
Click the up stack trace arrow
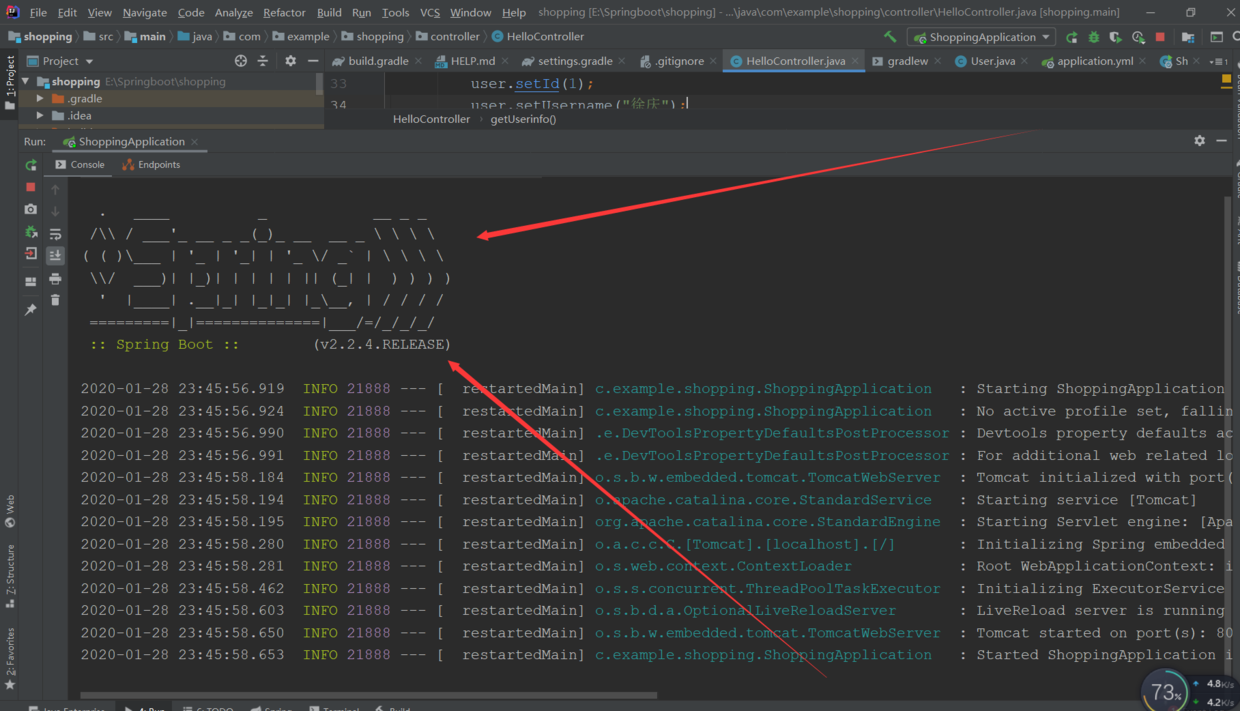(x=55, y=189)
